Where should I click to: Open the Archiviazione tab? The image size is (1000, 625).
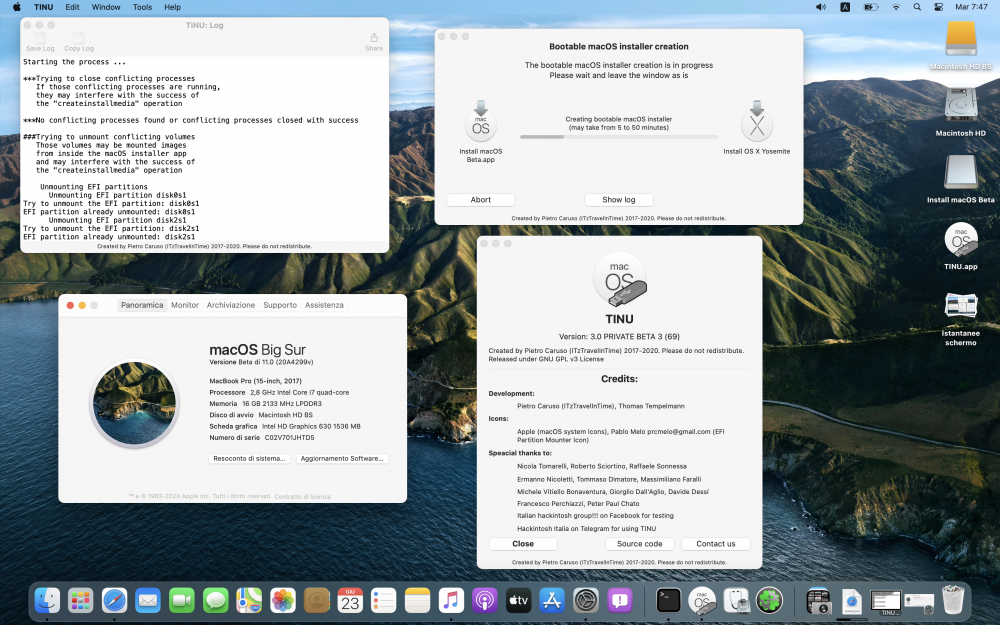tap(231, 305)
